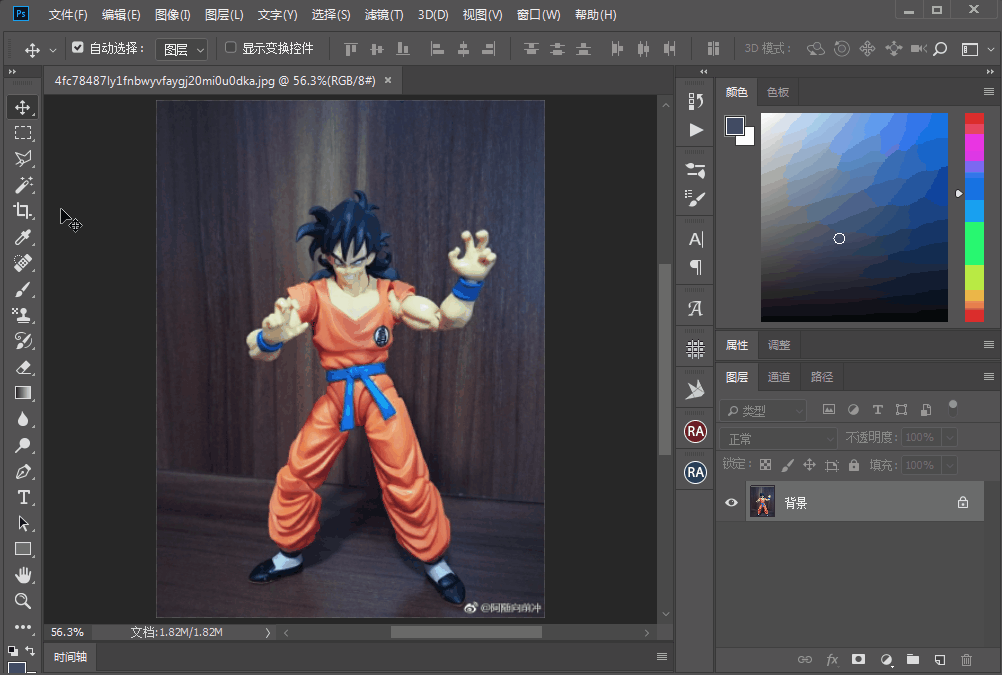The width and height of the screenshot is (1002, 675).
Task: Open the 文件(F) menu
Action: [68, 15]
